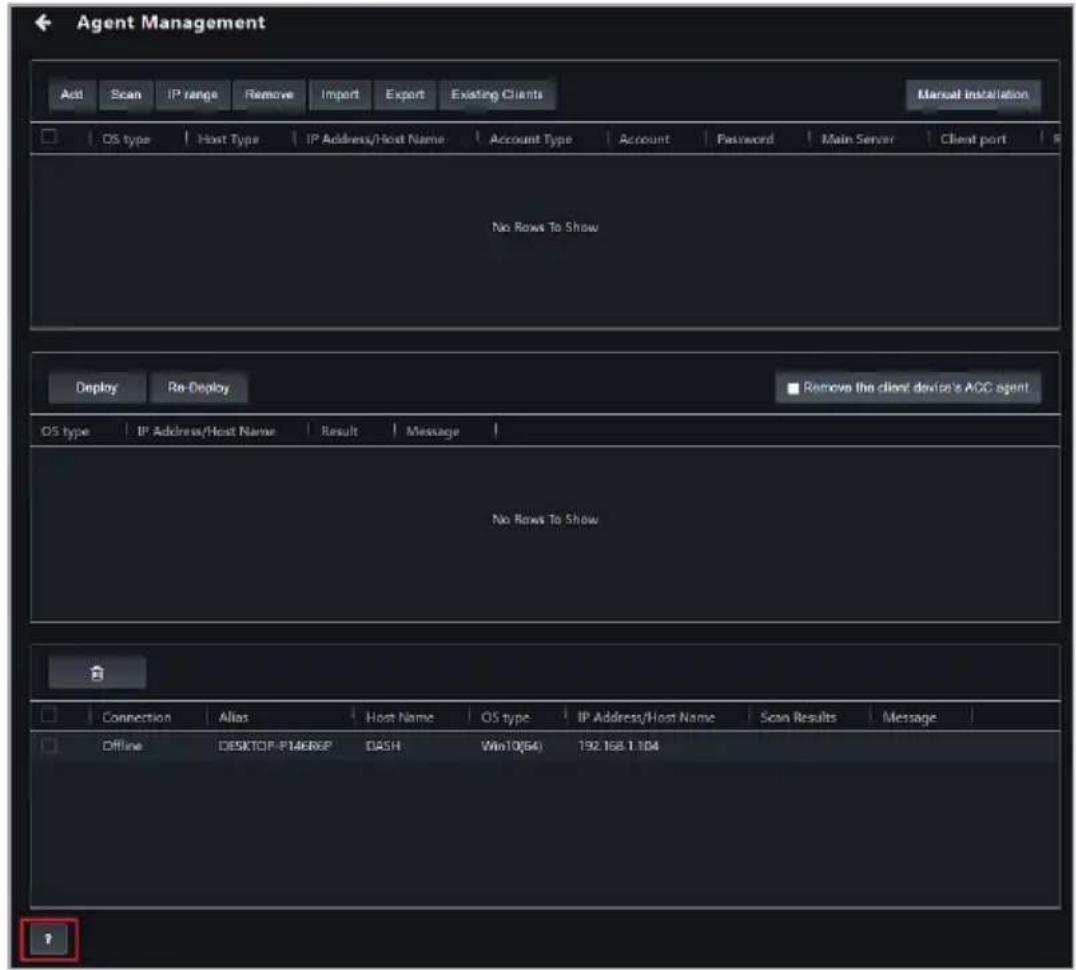Open Existing Clients list
The height and width of the screenshot is (970, 1076).
(x=497, y=95)
